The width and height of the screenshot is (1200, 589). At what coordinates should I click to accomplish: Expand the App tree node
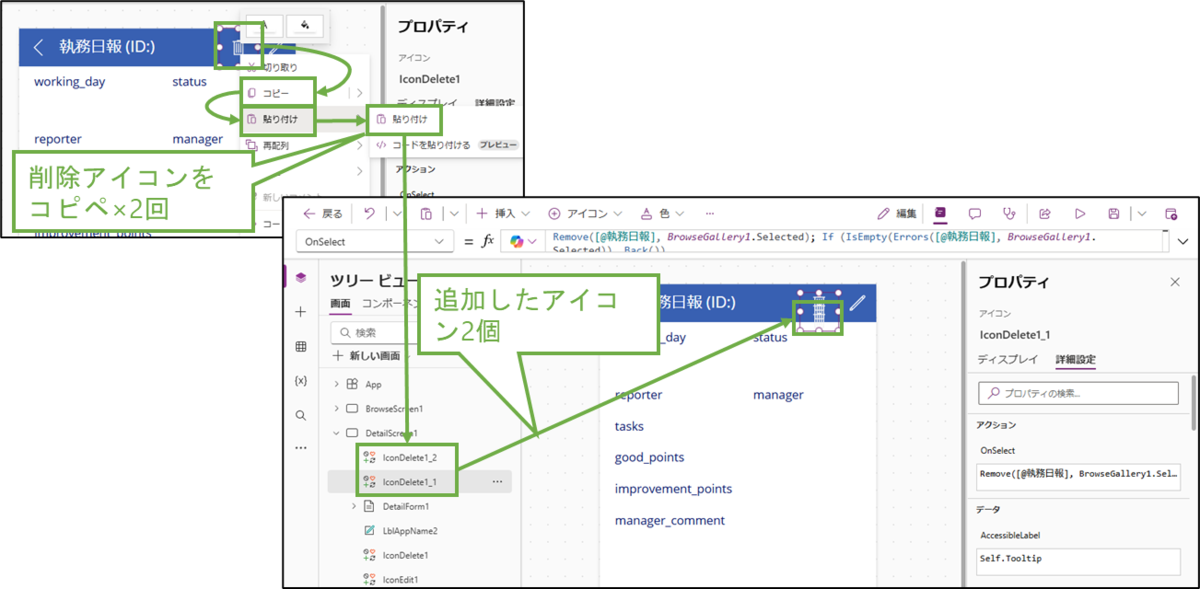click(336, 384)
